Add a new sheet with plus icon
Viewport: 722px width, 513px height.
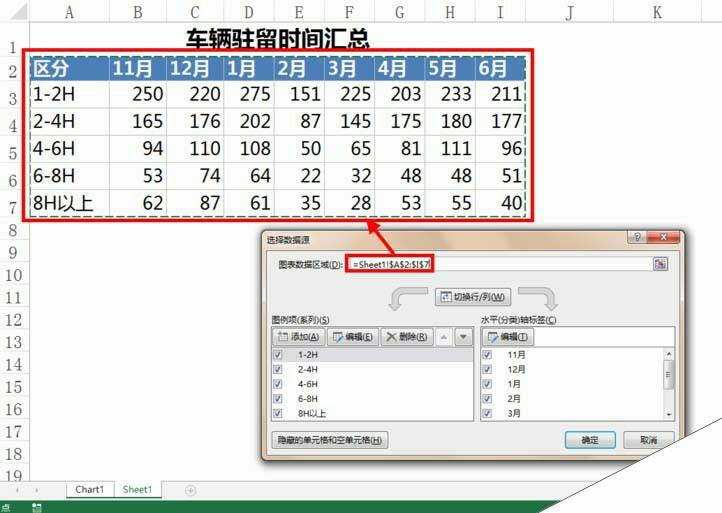(x=191, y=490)
